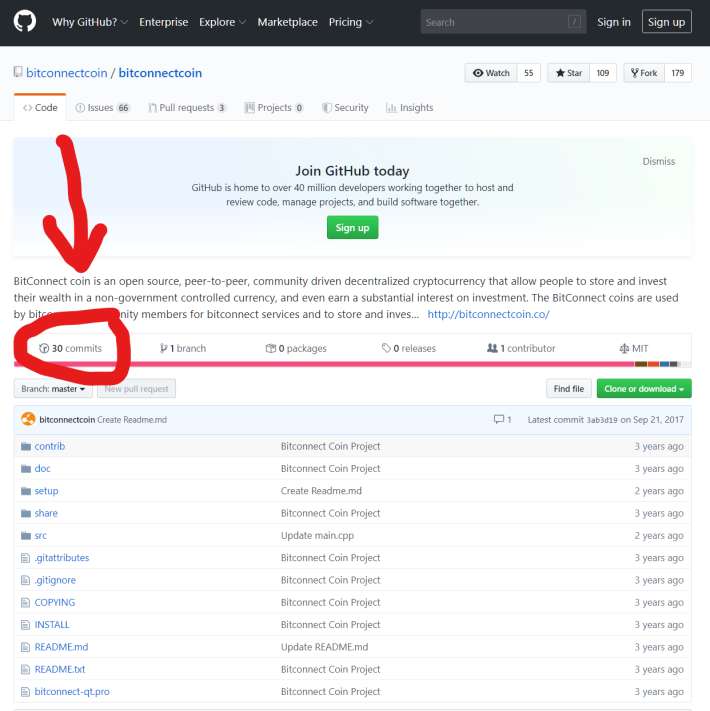
Task: Open the contrib folder icon
Action: click(26, 446)
